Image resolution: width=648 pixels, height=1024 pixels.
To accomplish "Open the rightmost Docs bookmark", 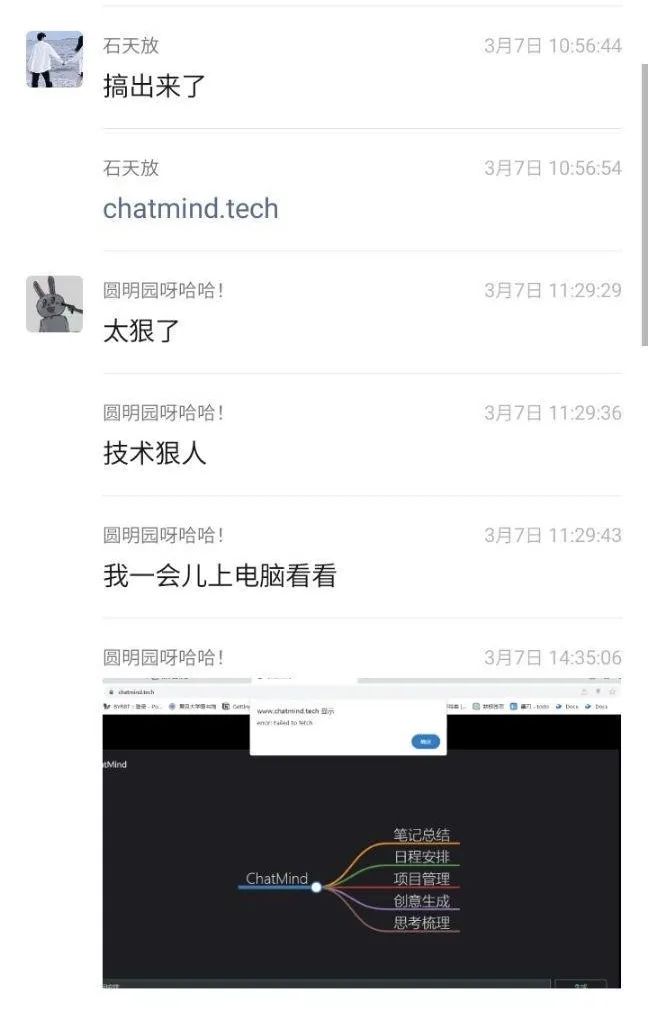I will (x=597, y=707).
